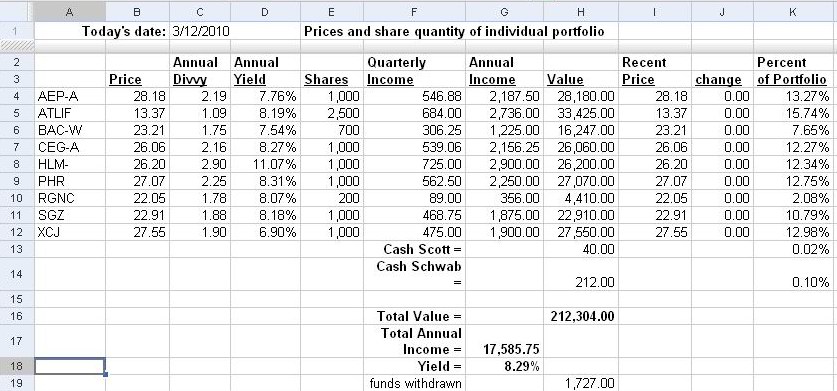Select the funds withdrawn amount 1,727.00
Screen dimensions: 837x391
581,383
